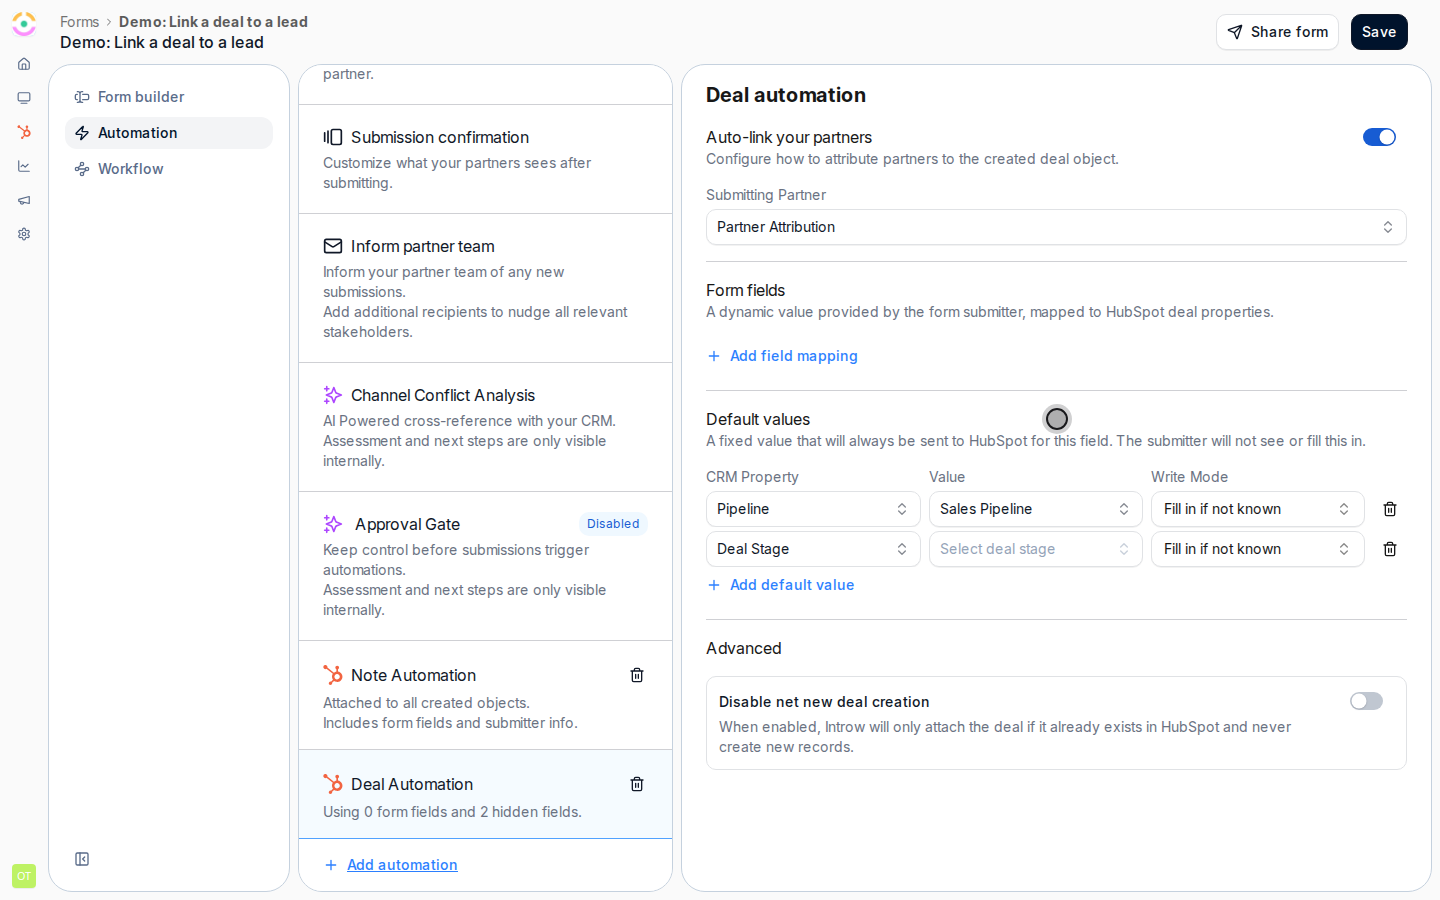Click the Advanced section label
The width and height of the screenshot is (1440, 900).
pyautogui.click(x=744, y=648)
